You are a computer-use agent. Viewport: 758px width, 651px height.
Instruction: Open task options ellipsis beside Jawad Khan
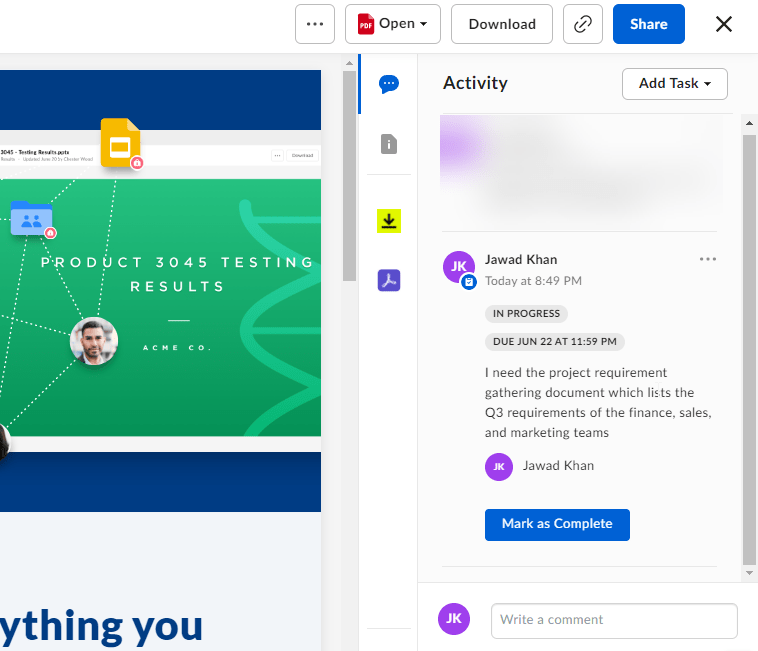click(x=708, y=259)
